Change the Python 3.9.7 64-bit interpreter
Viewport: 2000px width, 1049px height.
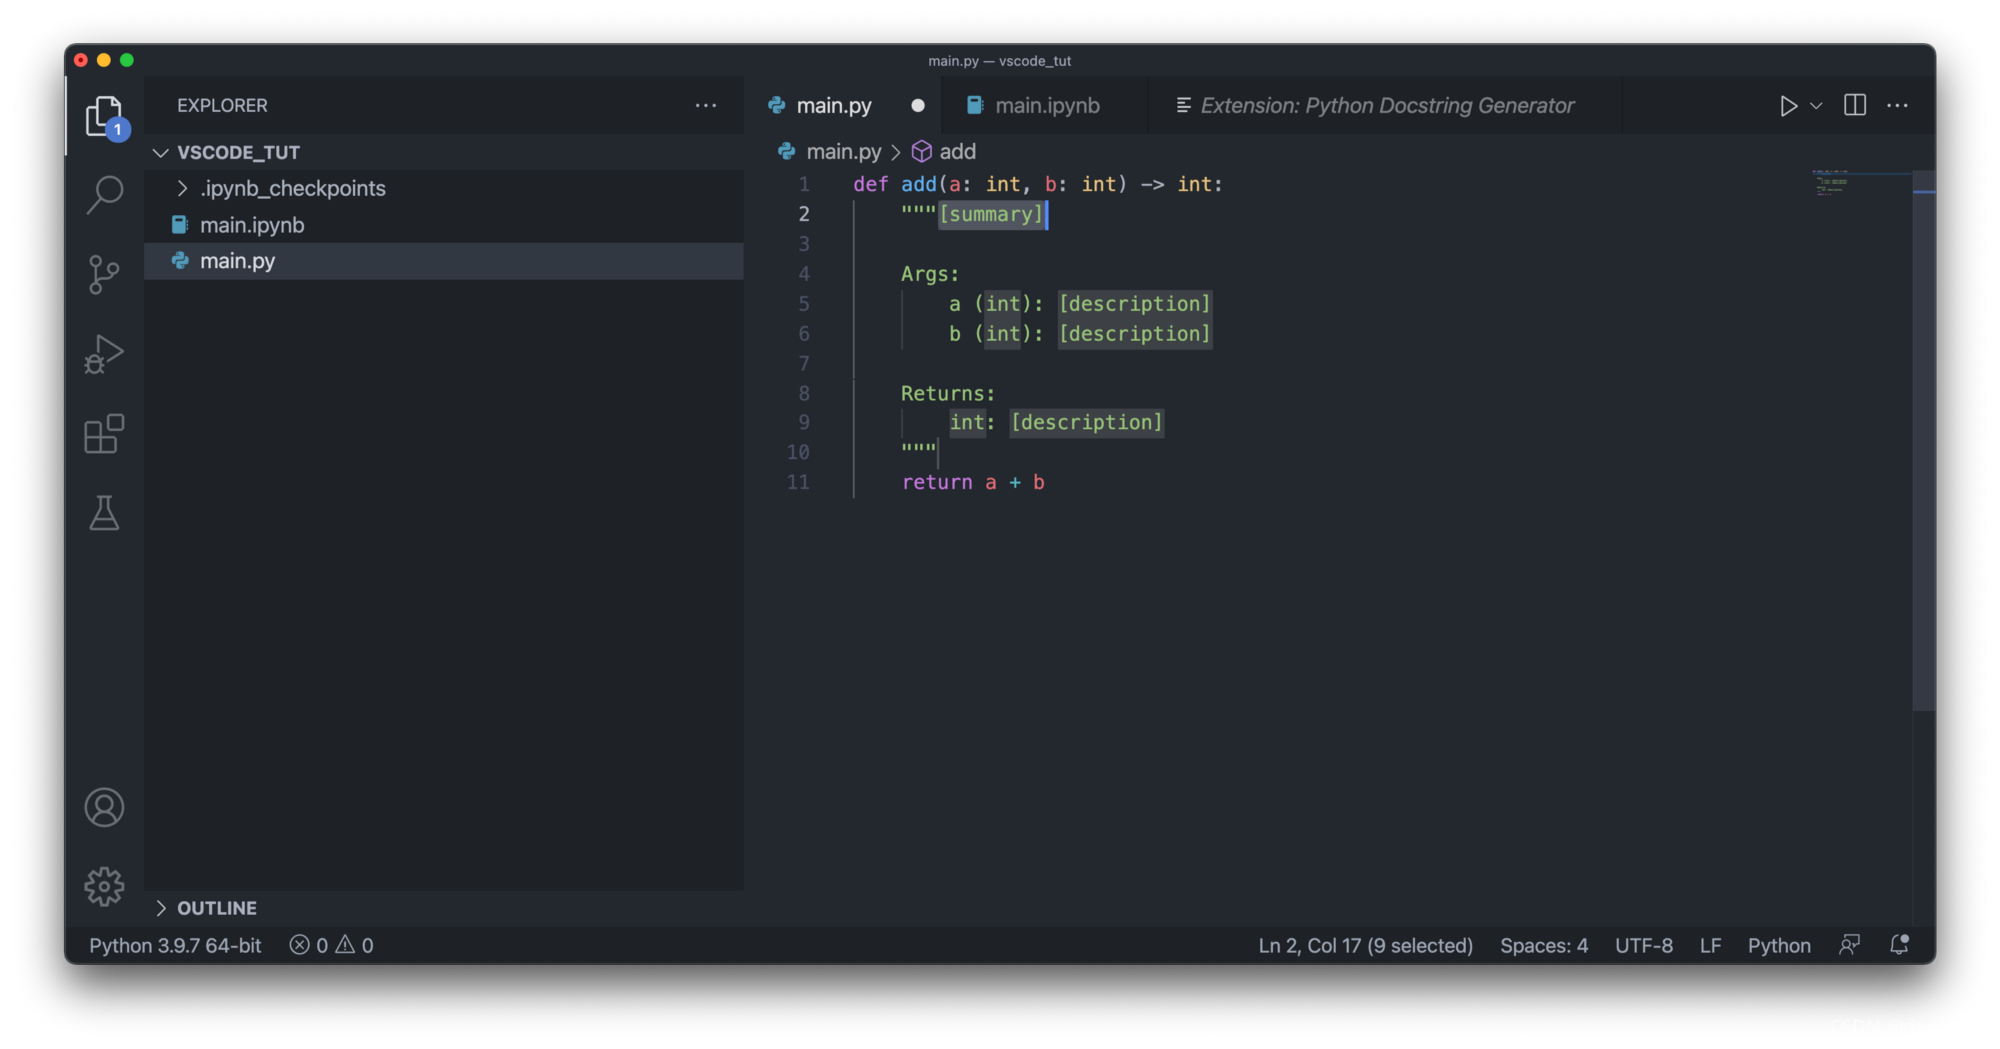[x=175, y=945]
